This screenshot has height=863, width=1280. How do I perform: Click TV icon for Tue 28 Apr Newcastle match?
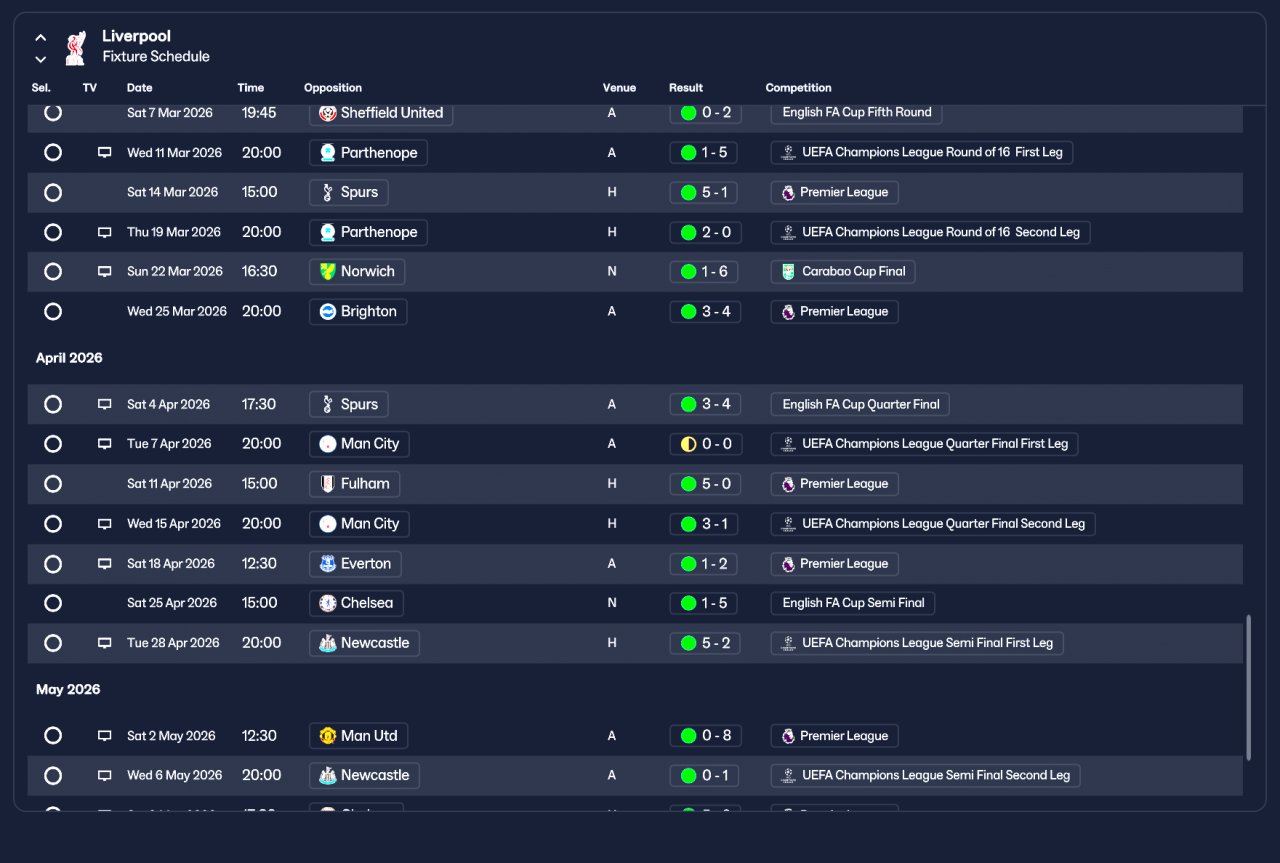tap(104, 643)
